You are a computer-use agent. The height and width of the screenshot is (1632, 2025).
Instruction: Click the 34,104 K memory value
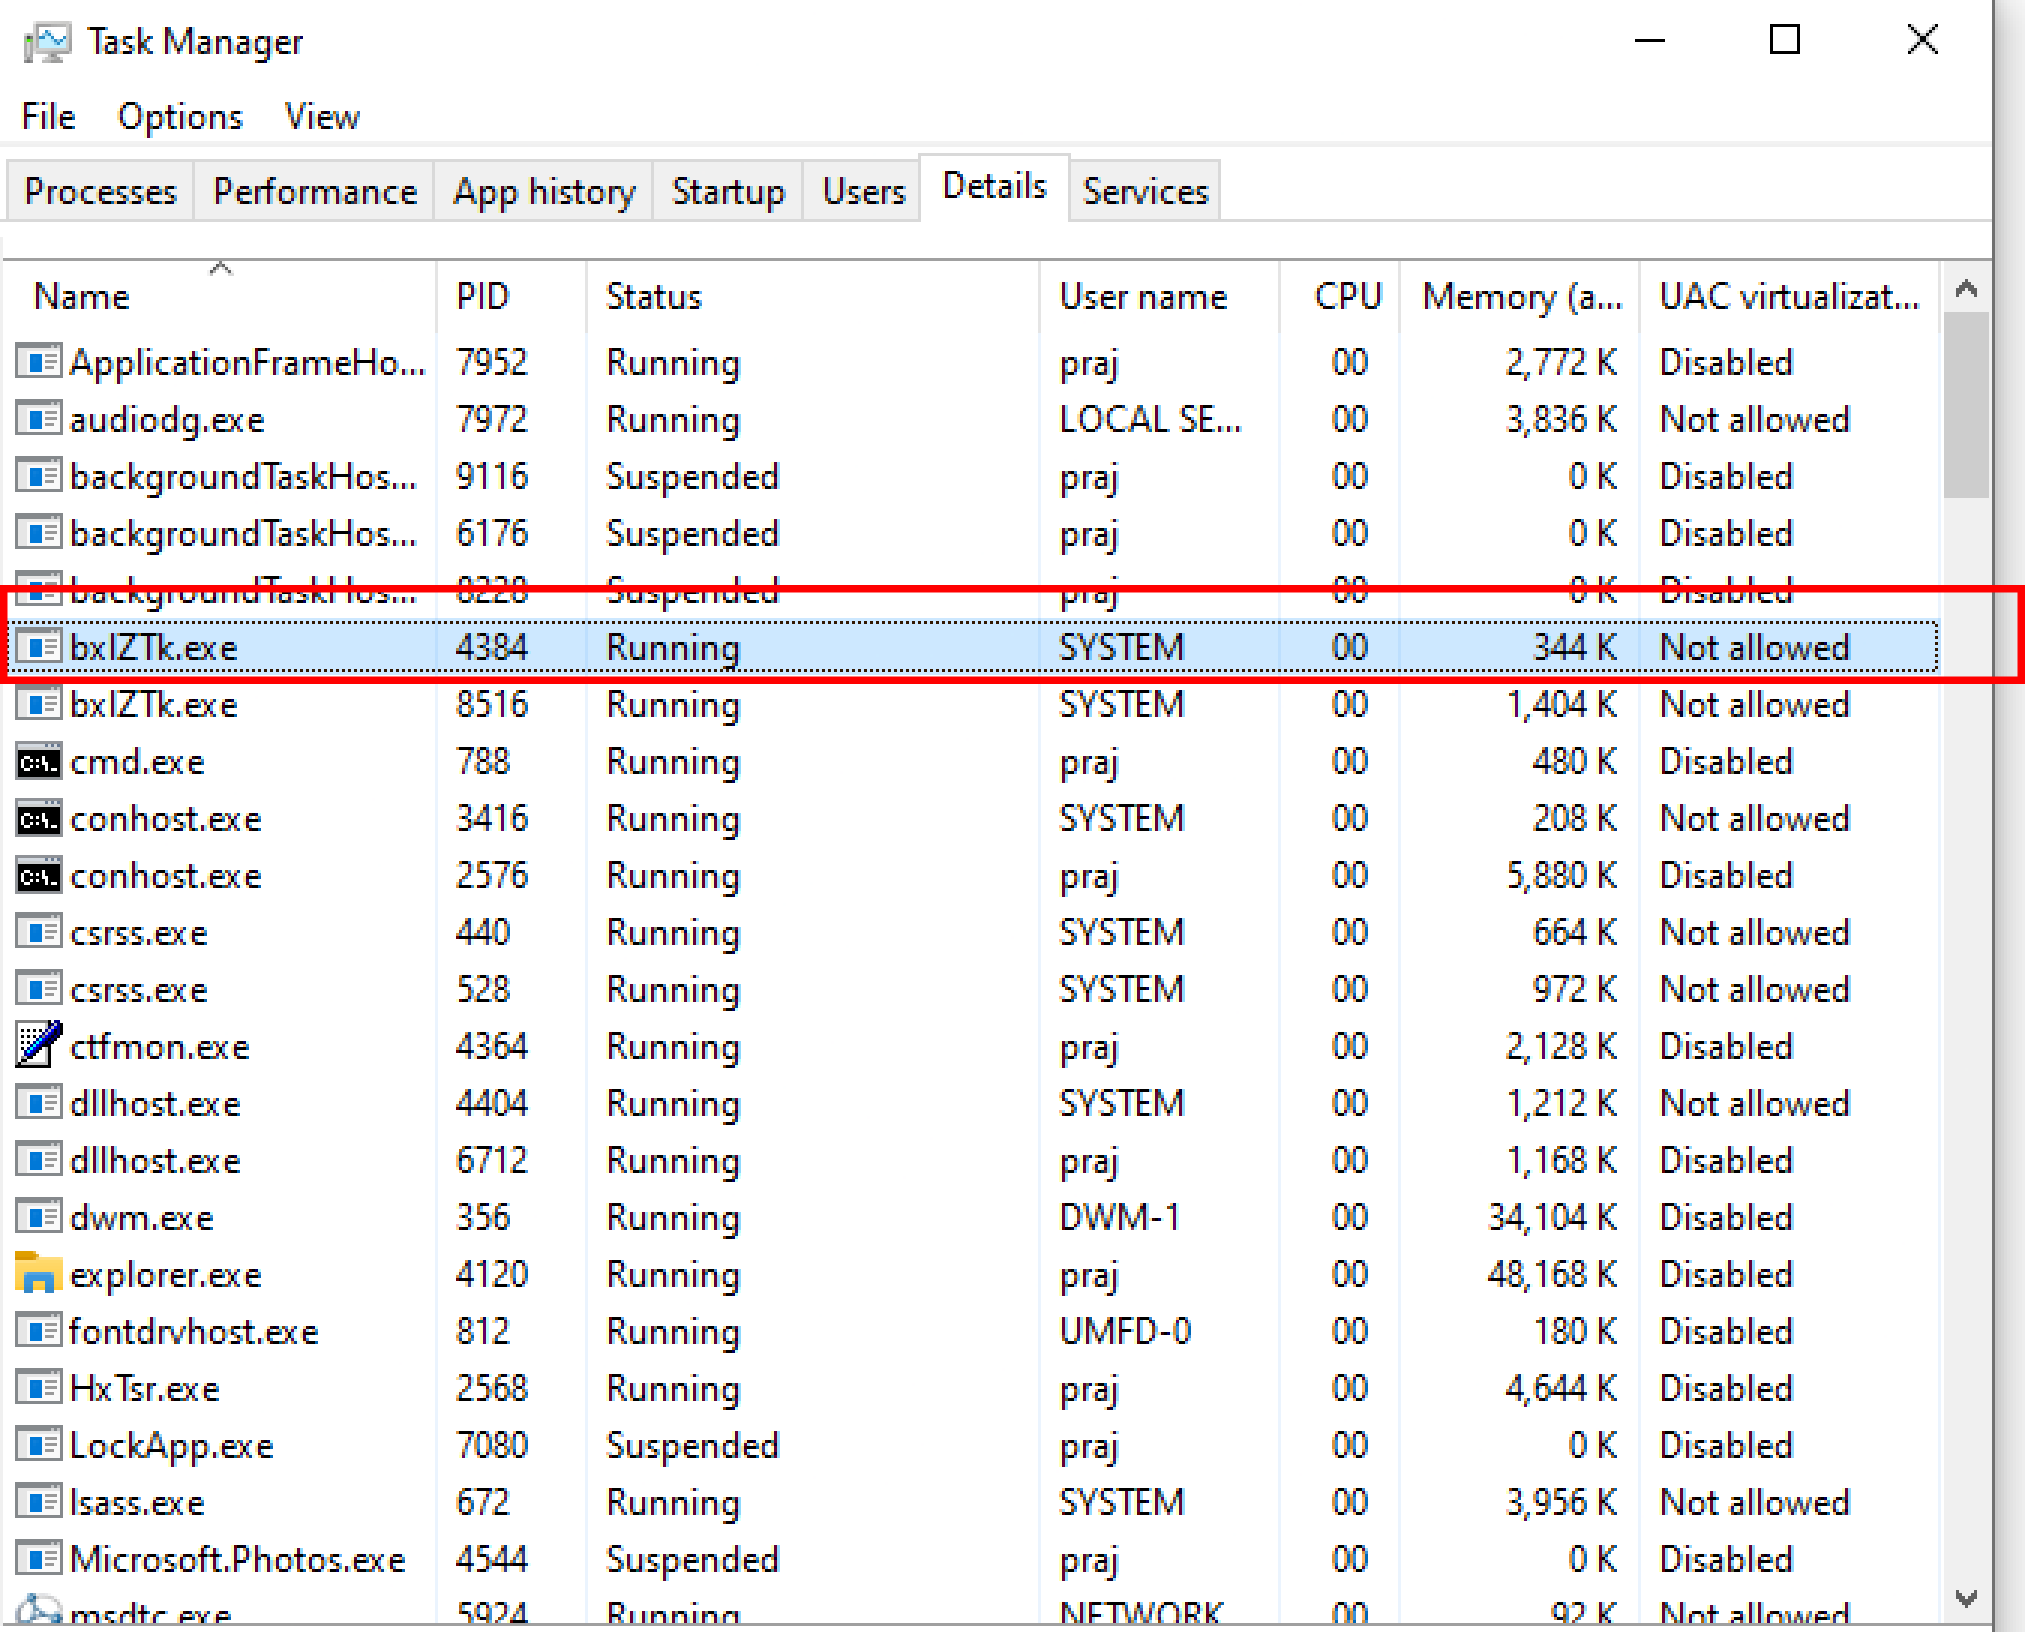click(1552, 1218)
